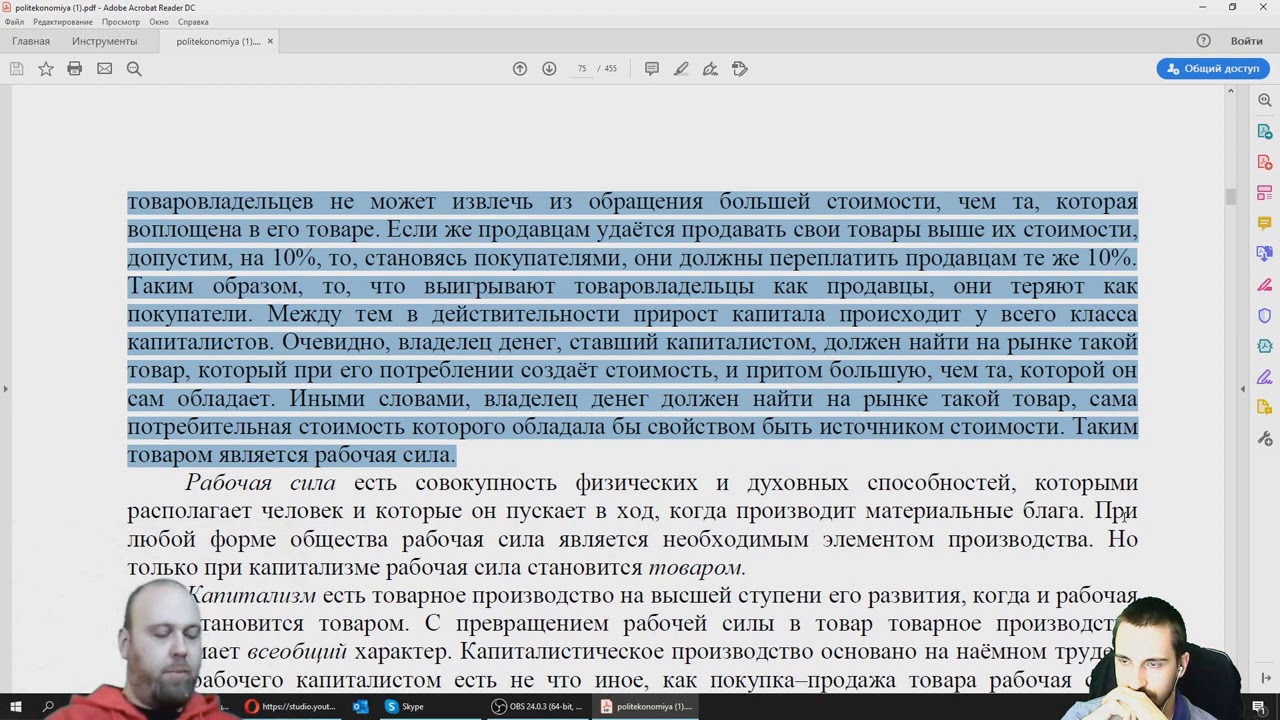Open the Create PDF tool in the right panel
The image size is (1280, 720).
[x=1265, y=162]
